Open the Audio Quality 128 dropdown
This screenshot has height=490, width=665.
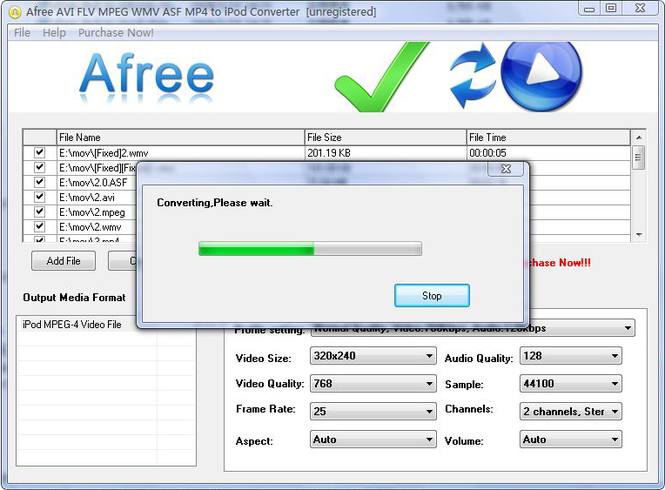(x=570, y=356)
